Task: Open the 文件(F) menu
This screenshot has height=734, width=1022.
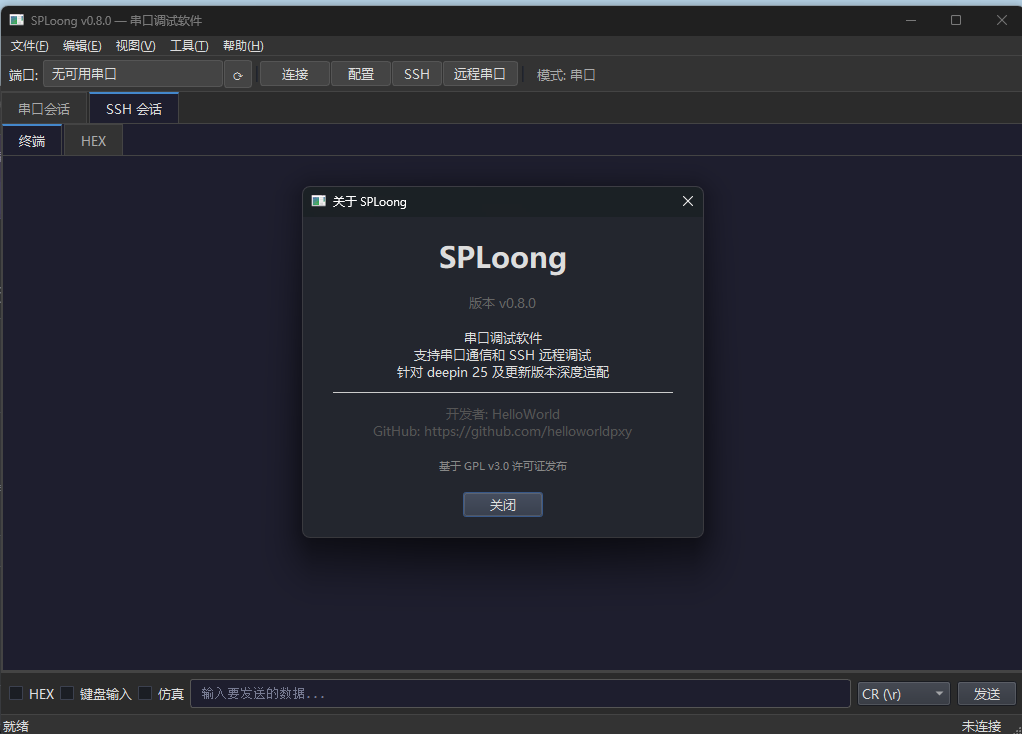Action: coord(29,46)
